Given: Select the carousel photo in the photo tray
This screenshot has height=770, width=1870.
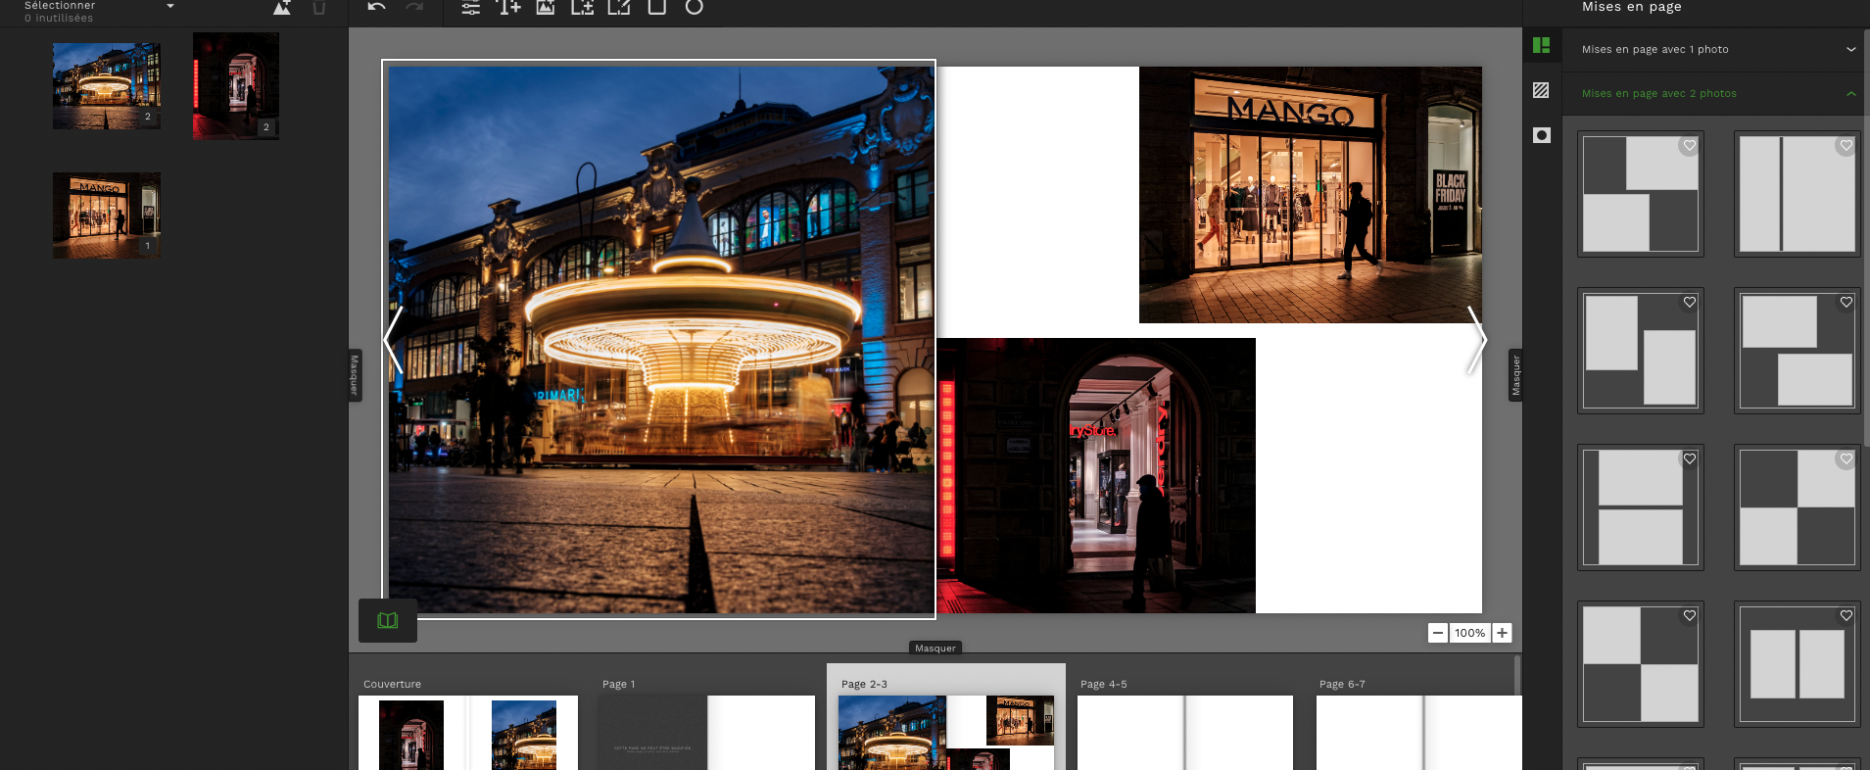Looking at the screenshot, I should (107, 86).
